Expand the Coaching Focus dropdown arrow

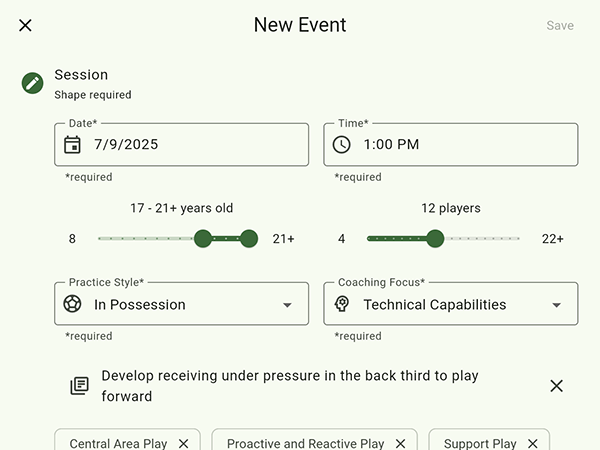(x=557, y=305)
